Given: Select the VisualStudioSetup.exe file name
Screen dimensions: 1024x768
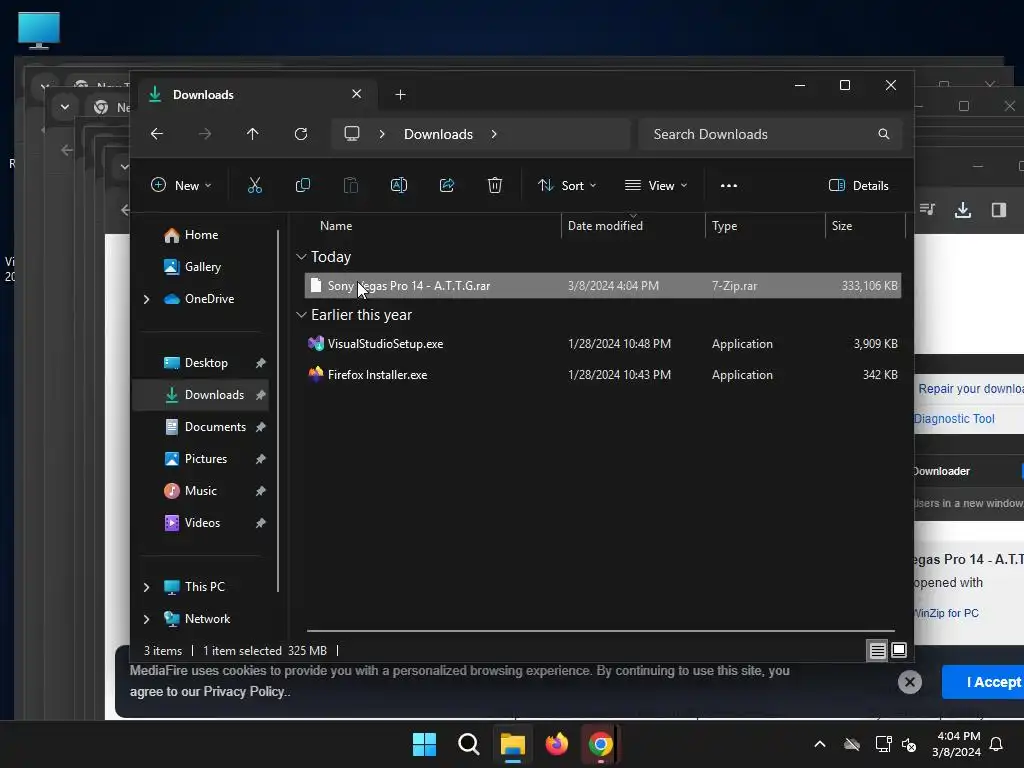Looking at the screenshot, I should (385, 344).
